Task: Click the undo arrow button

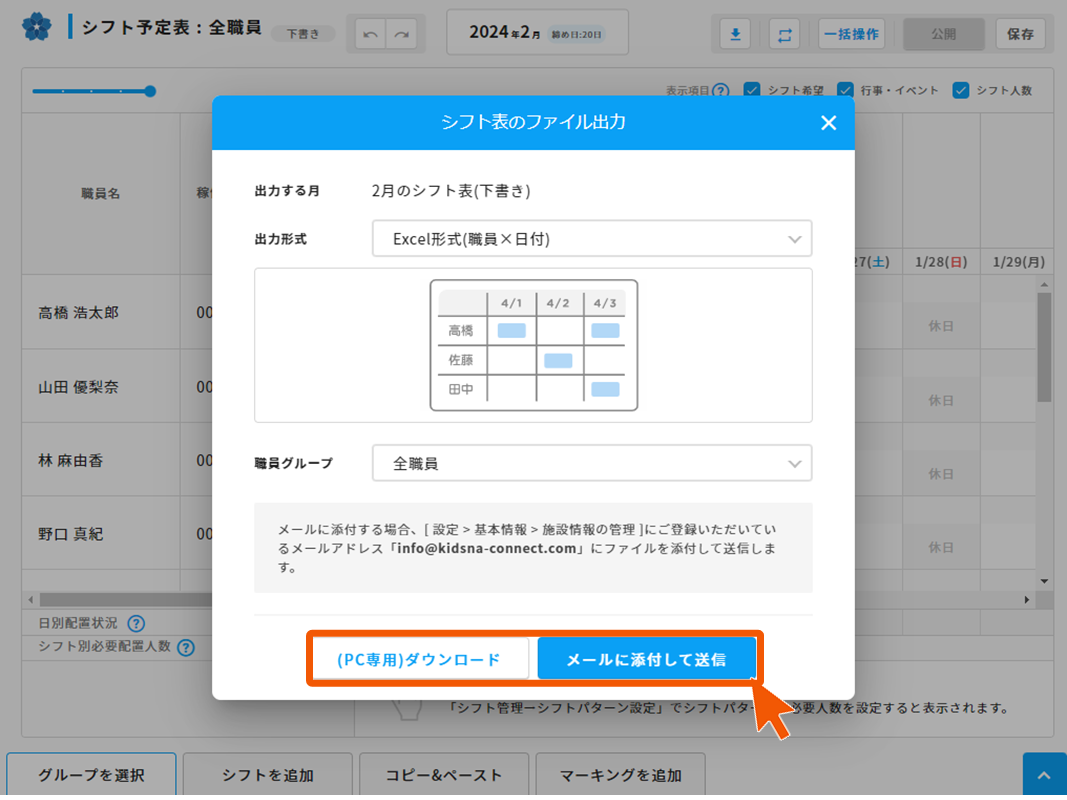Action: pyautogui.click(x=371, y=34)
